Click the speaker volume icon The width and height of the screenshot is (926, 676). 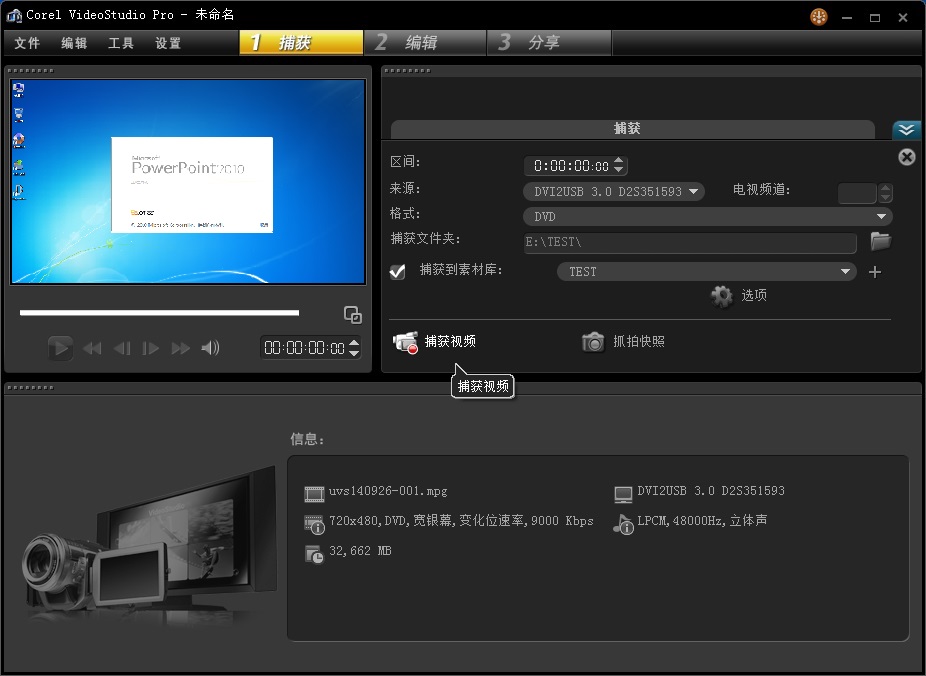[210, 348]
